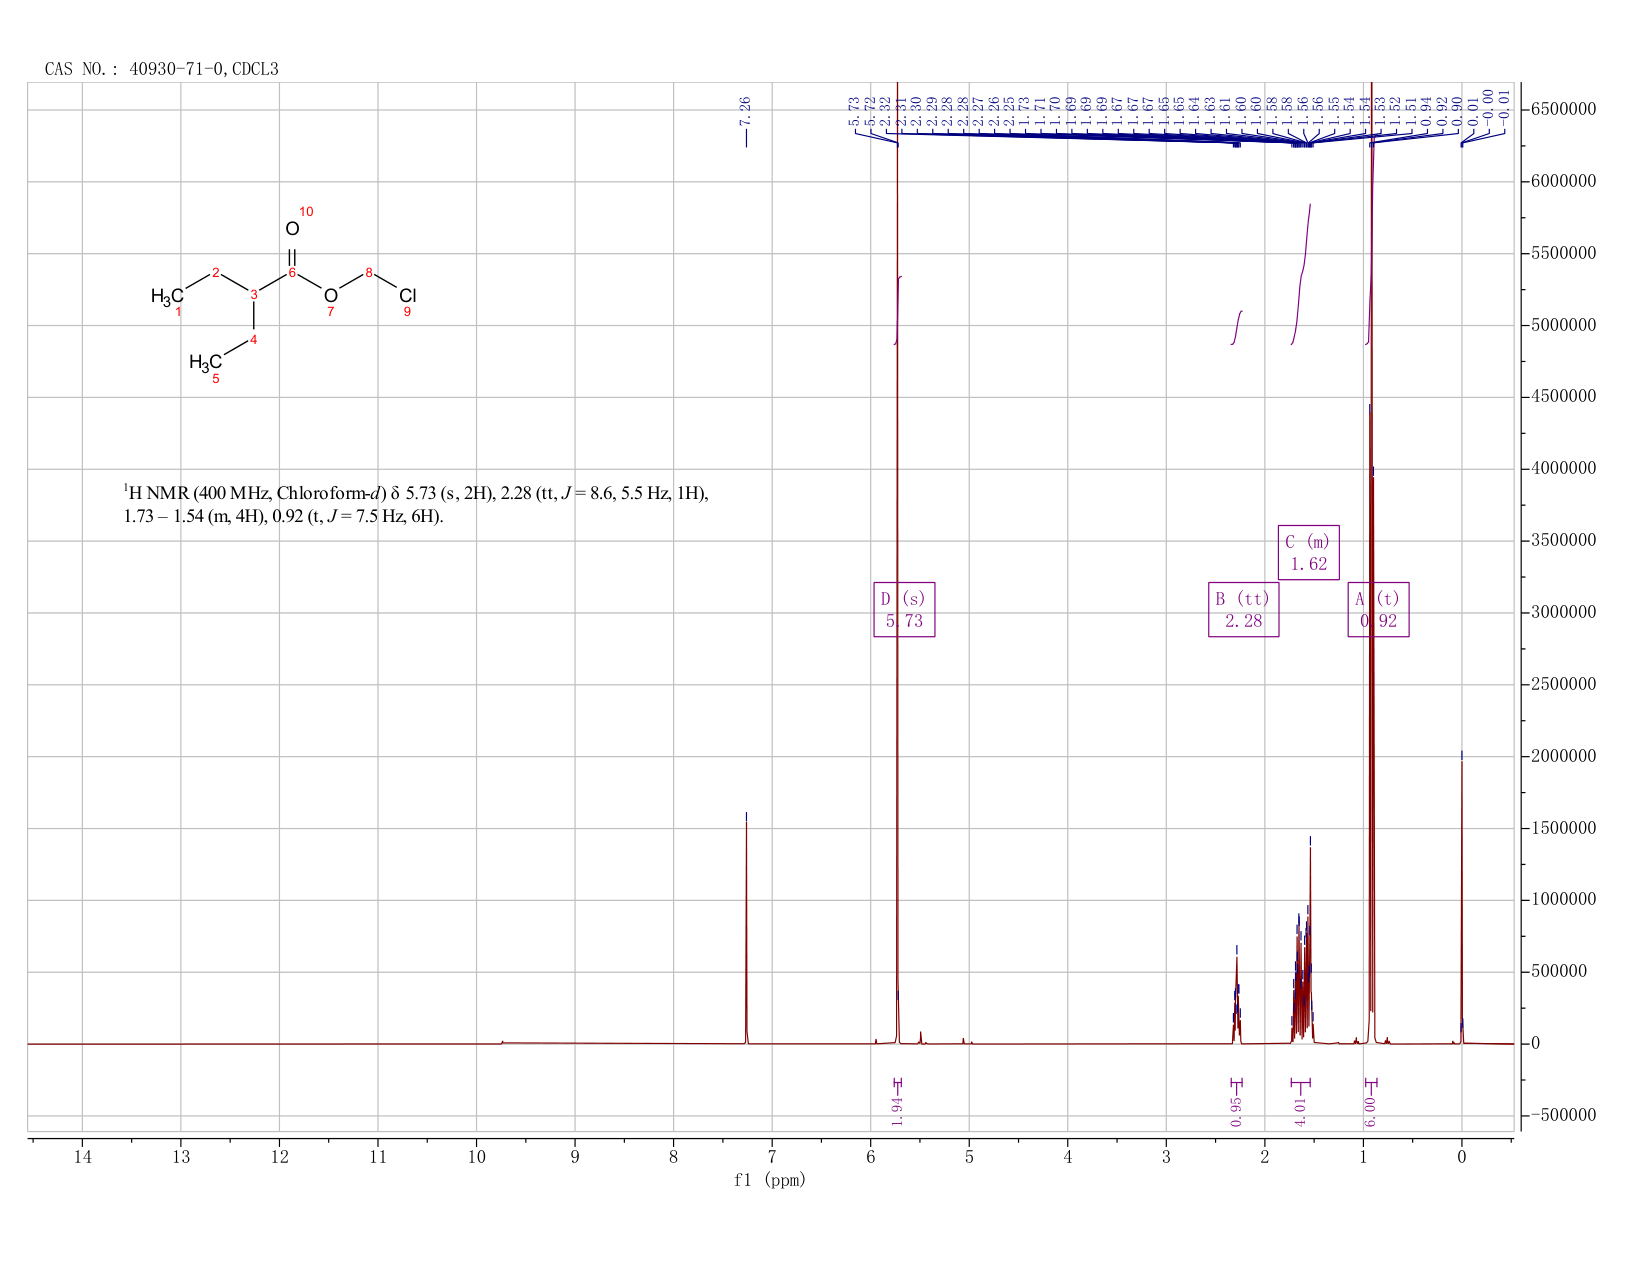This screenshot has height=1275, width=1650.
Task: Select the C (m) 1.62 multiplet box
Action: 1308,552
